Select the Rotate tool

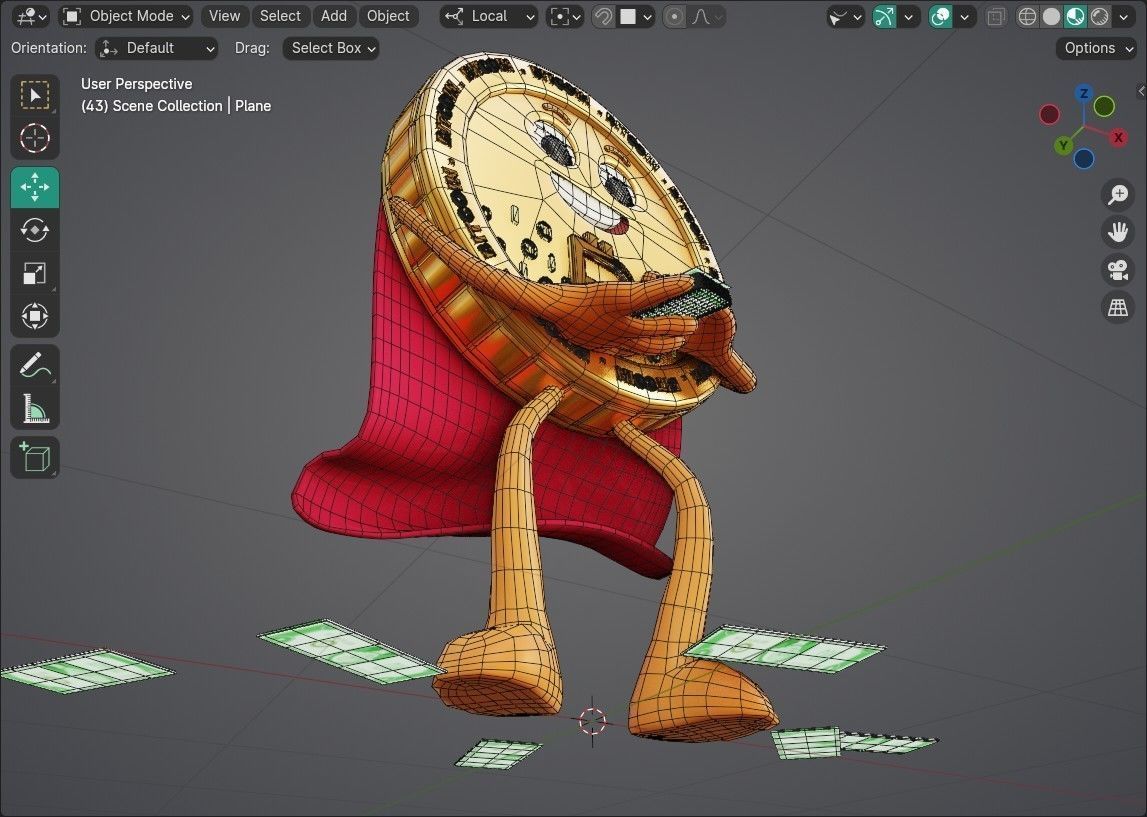35,230
